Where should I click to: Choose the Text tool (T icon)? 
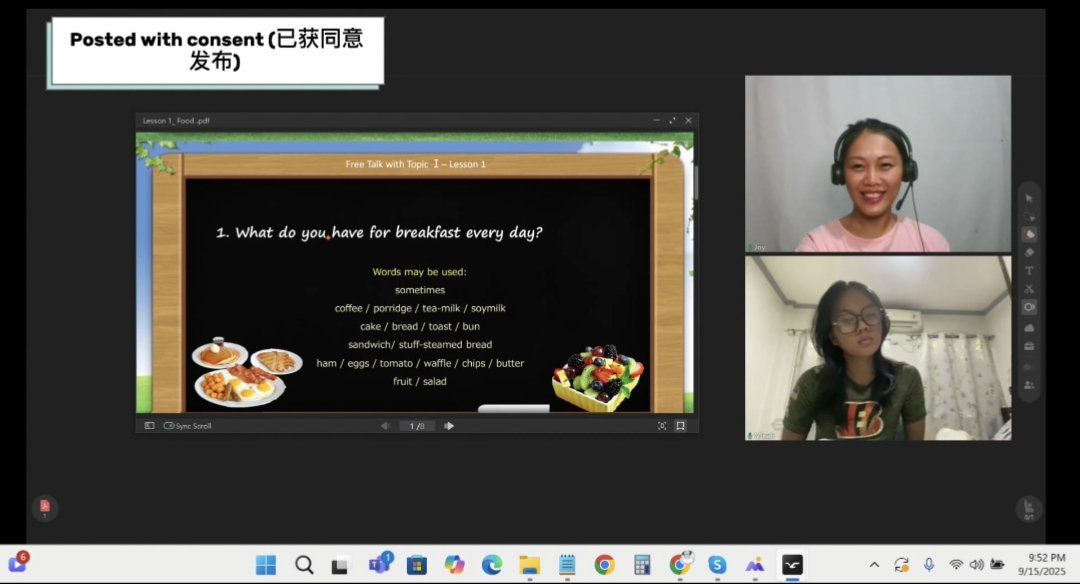tap(1029, 270)
